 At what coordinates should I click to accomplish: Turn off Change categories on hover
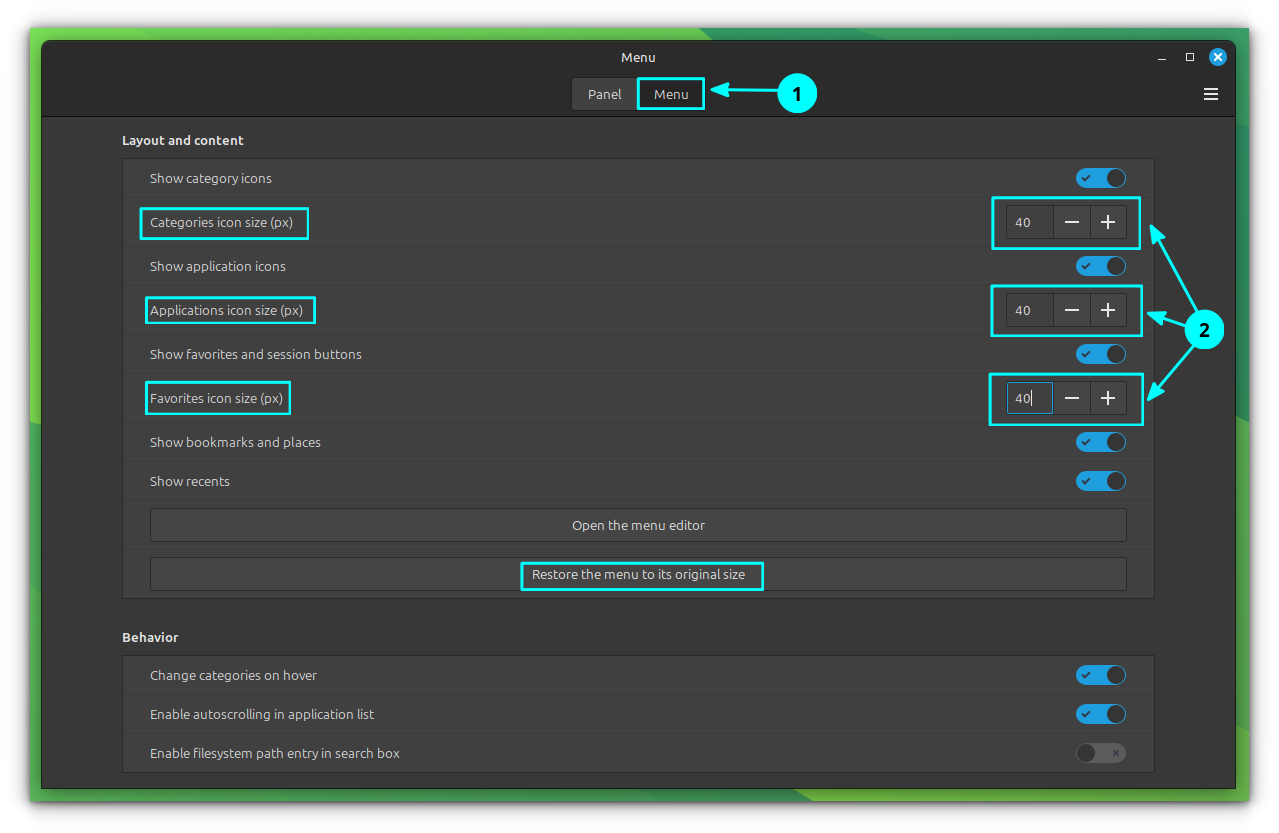[x=1100, y=675]
